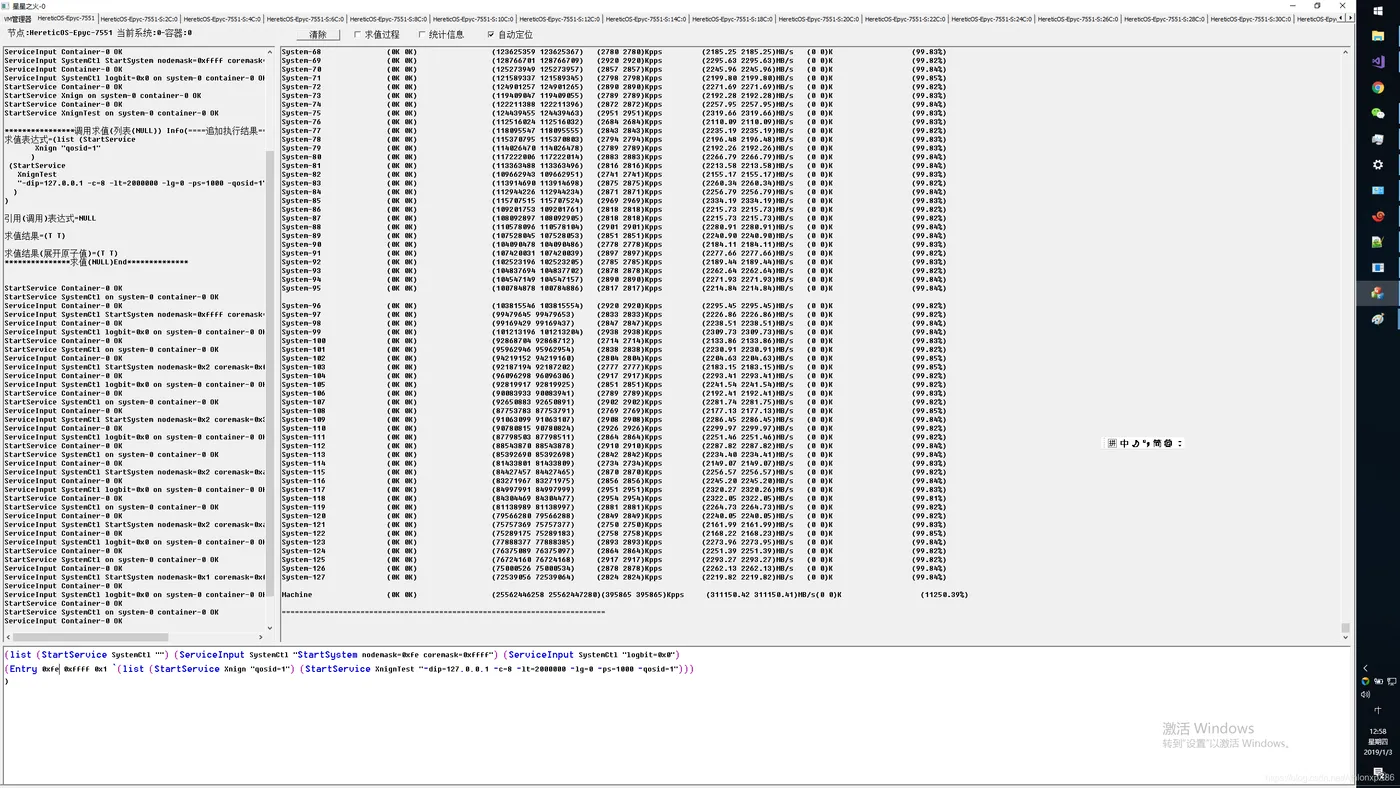The image size is (1400, 788).
Task: Open the Settings gear taskbar icon
Action: [1378, 164]
